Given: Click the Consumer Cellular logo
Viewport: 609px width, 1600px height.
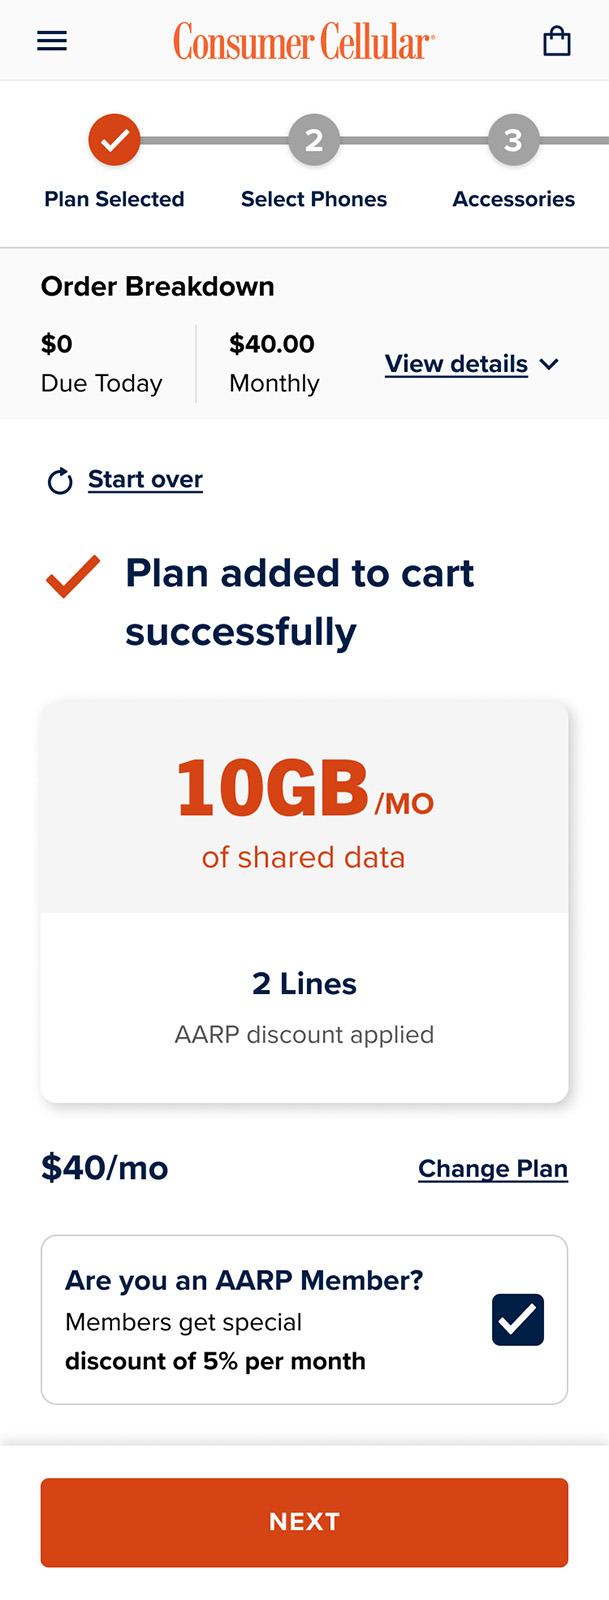Looking at the screenshot, I should pyautogui.click(x=304, y=42).
